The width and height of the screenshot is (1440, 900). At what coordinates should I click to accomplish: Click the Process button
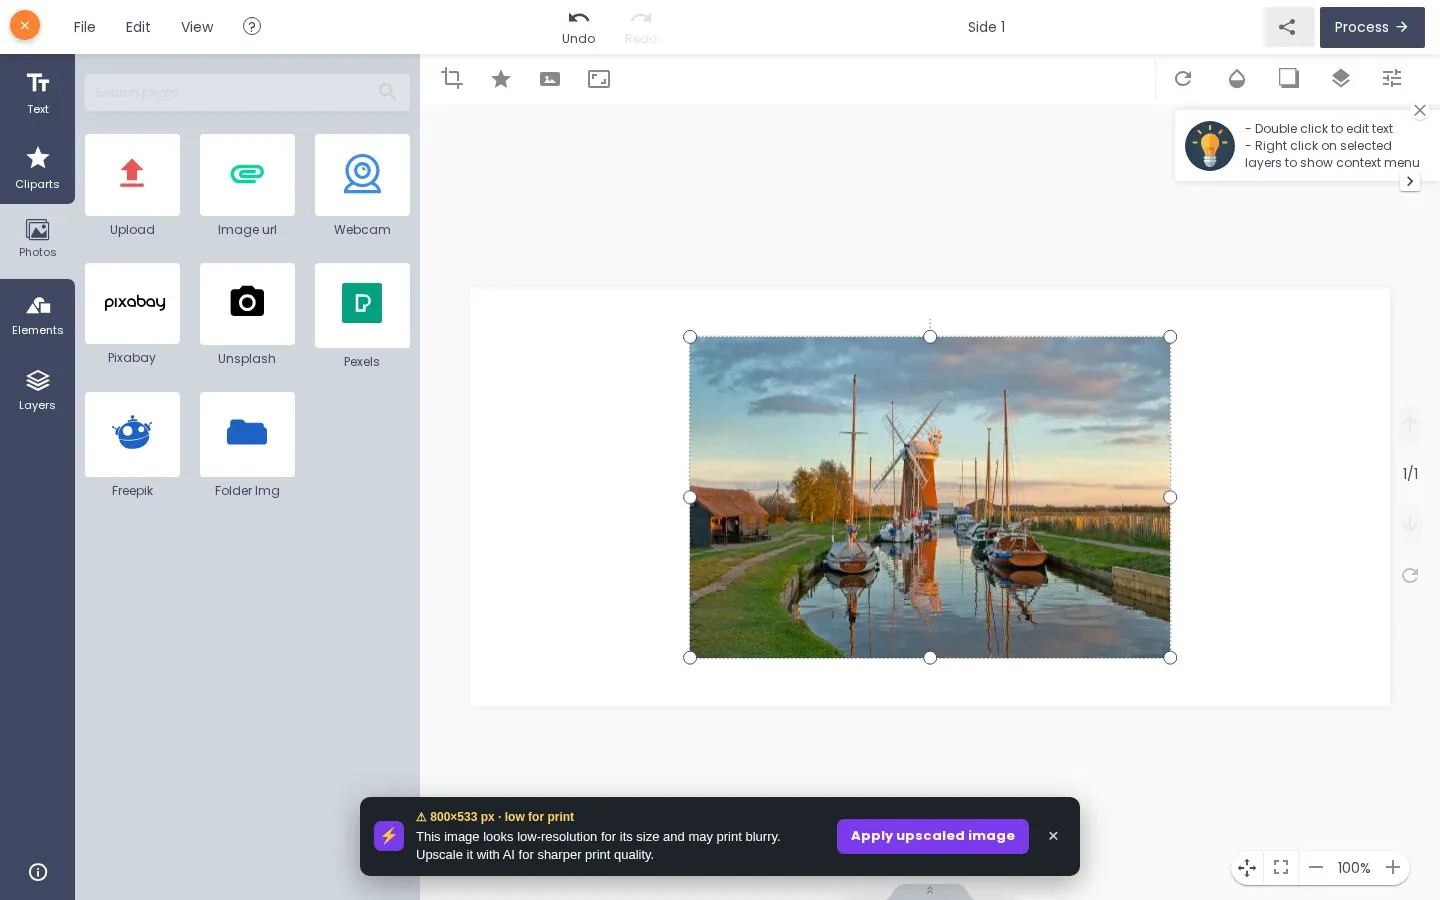(x=1372, y=27)
